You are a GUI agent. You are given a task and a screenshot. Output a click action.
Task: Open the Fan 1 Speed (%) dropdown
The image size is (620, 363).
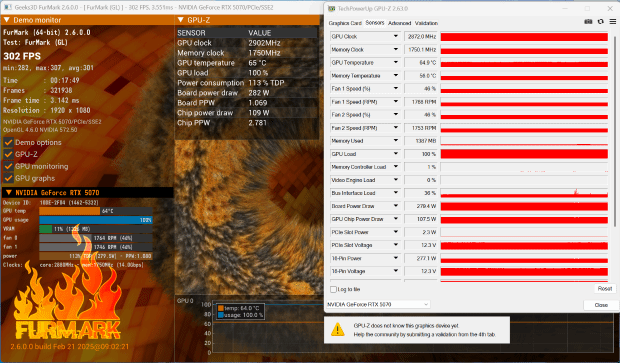point(395,89)
